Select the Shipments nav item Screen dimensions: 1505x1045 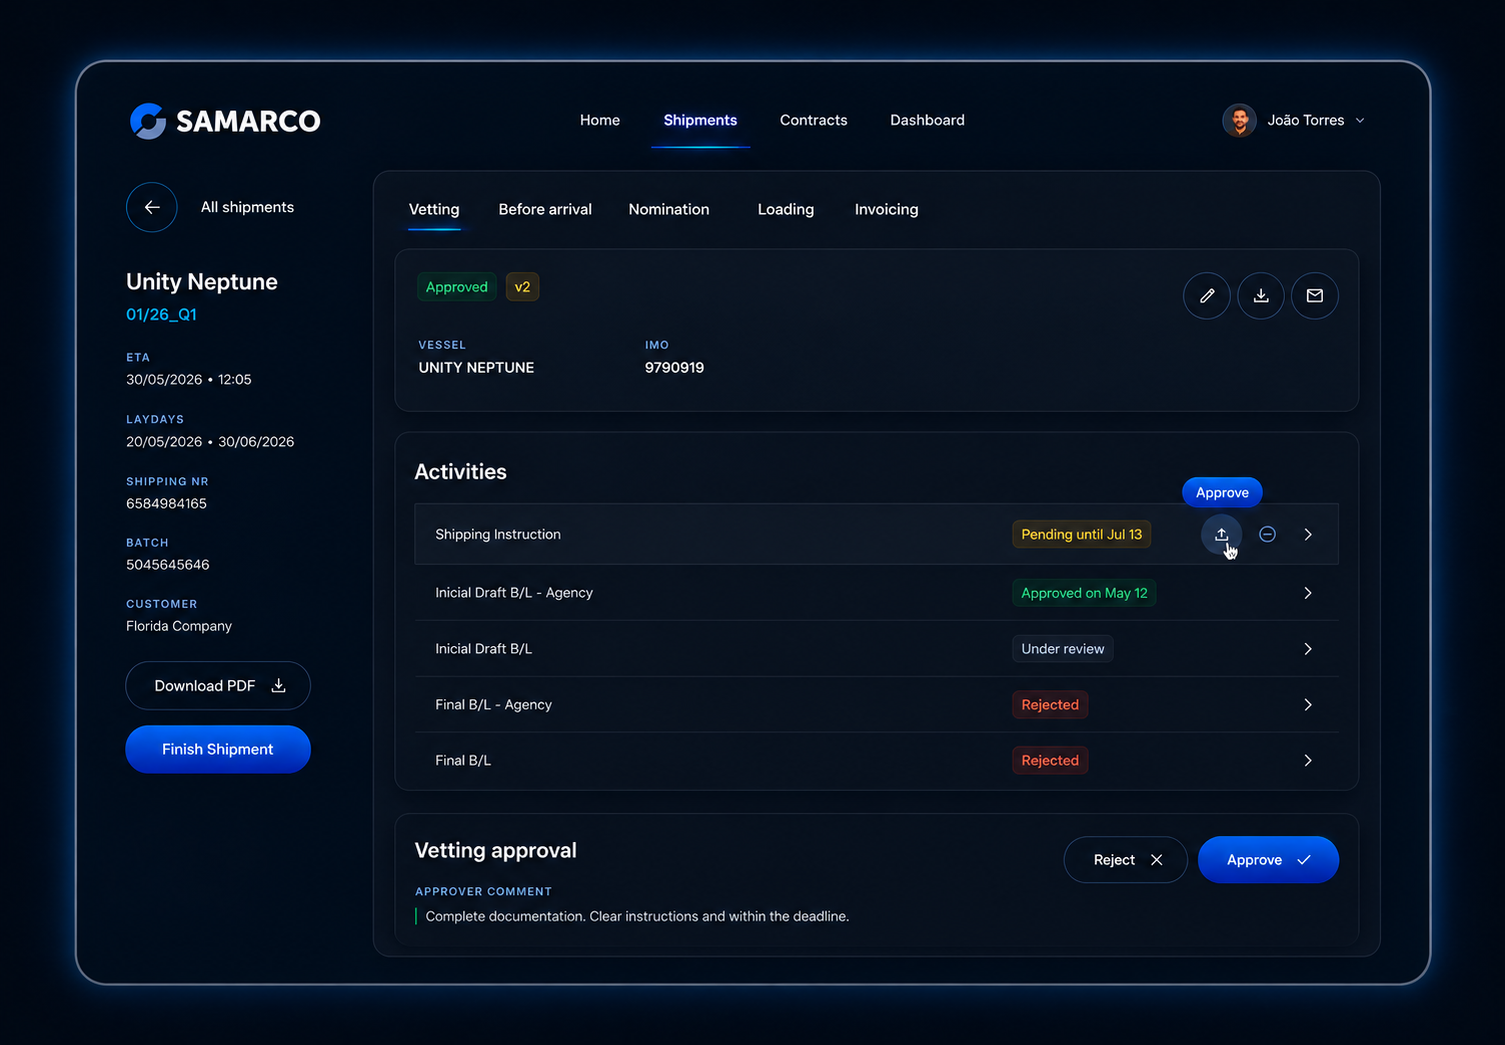point(700,120)
